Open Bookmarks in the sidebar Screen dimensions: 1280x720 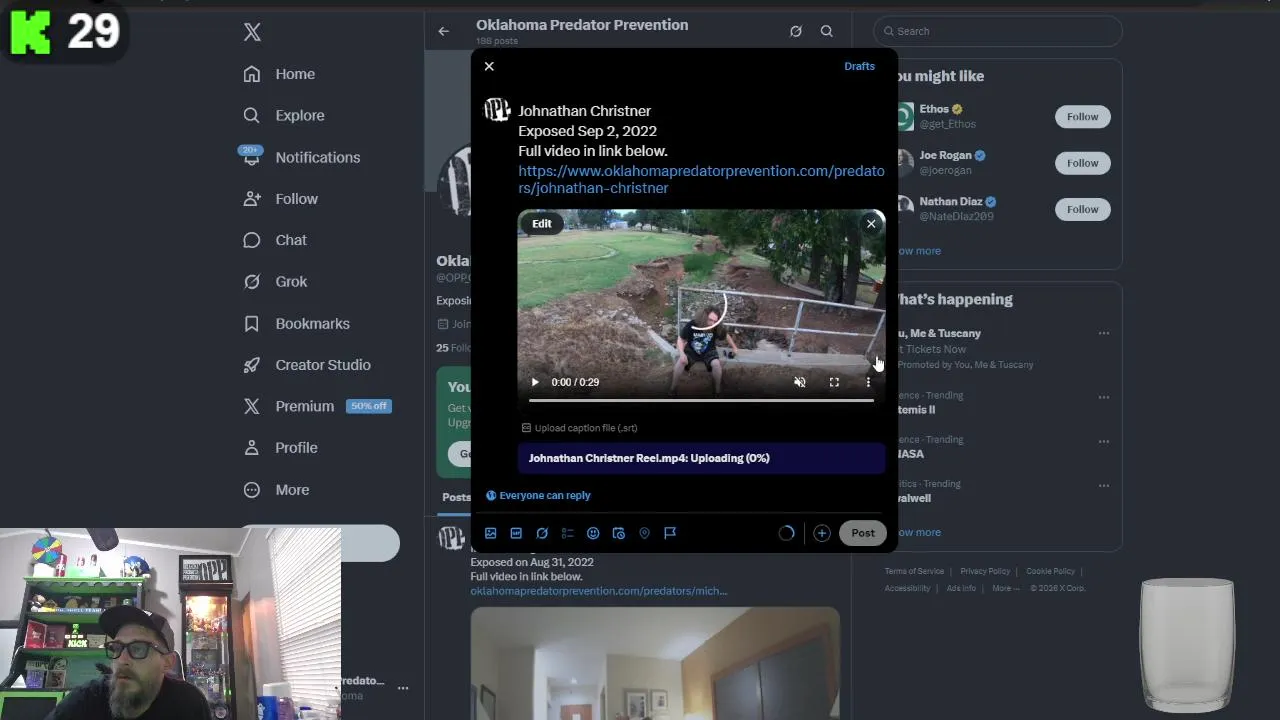[297, 324]
